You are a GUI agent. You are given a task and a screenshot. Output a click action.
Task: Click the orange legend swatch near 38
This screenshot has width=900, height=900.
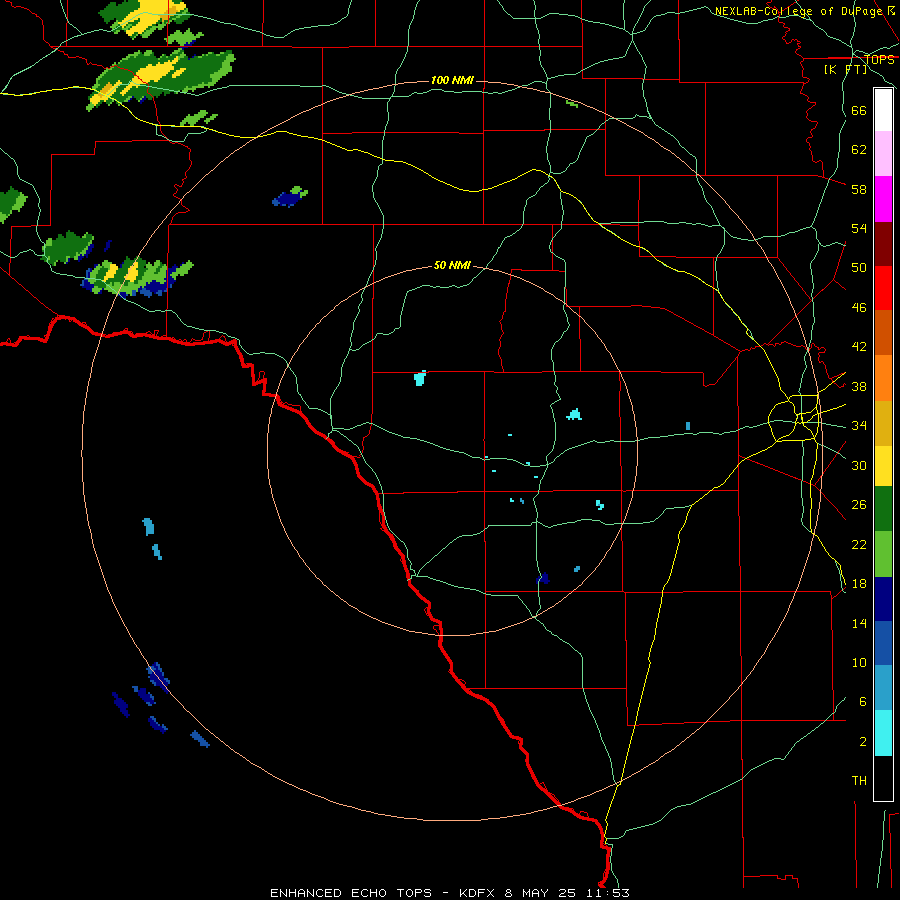tap(883, 378)
